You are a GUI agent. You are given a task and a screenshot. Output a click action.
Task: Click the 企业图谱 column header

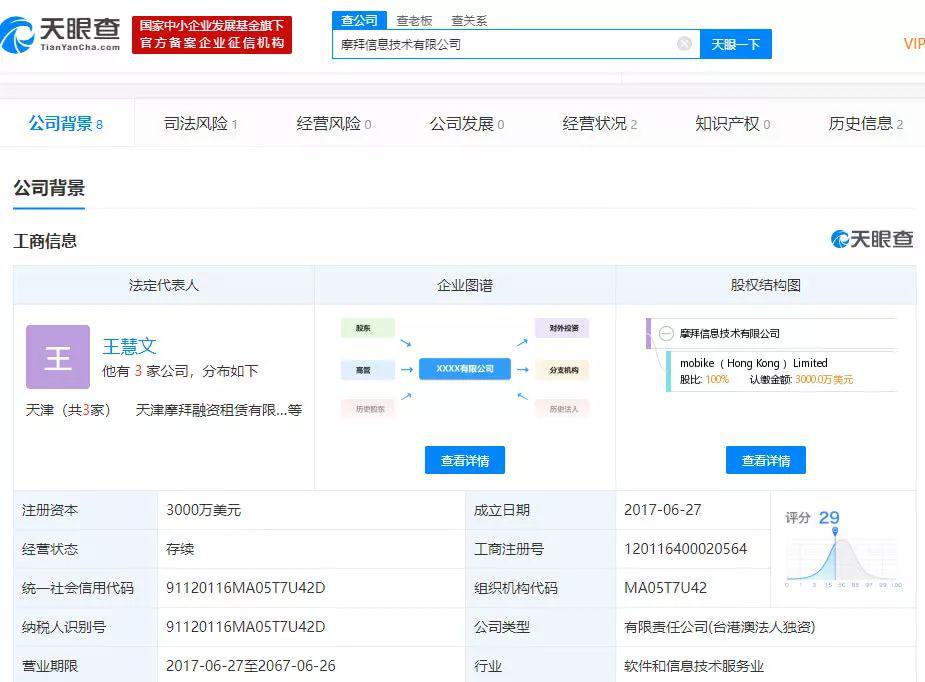465,286
